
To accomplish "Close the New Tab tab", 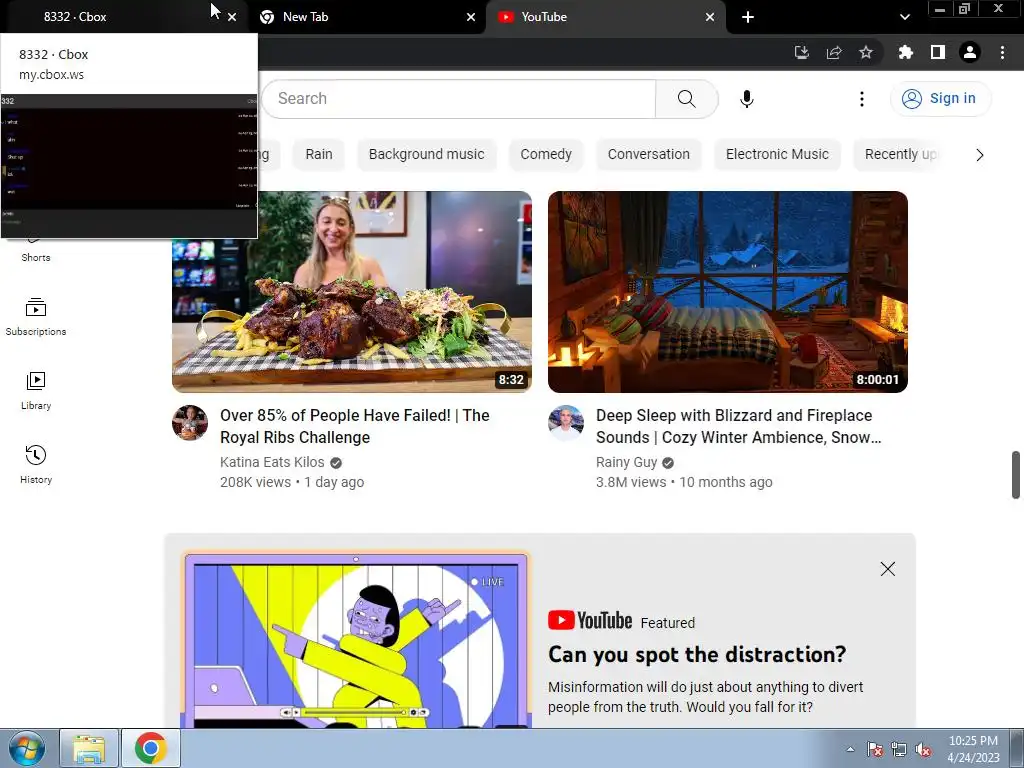I will coord(471,17).
